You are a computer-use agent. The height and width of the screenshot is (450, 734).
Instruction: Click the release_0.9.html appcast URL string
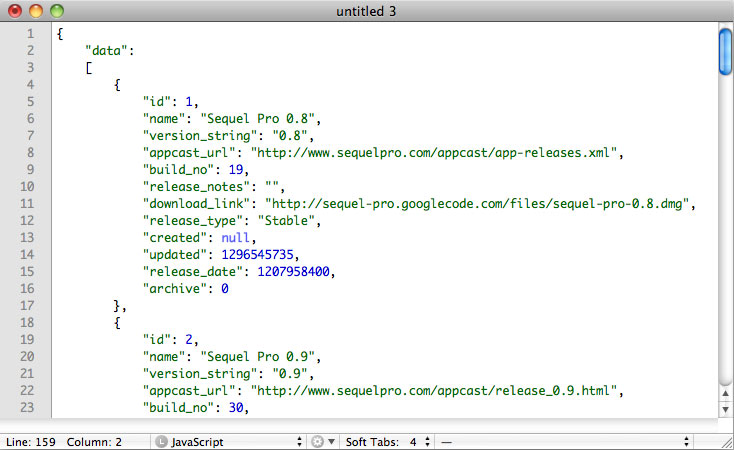434,391
